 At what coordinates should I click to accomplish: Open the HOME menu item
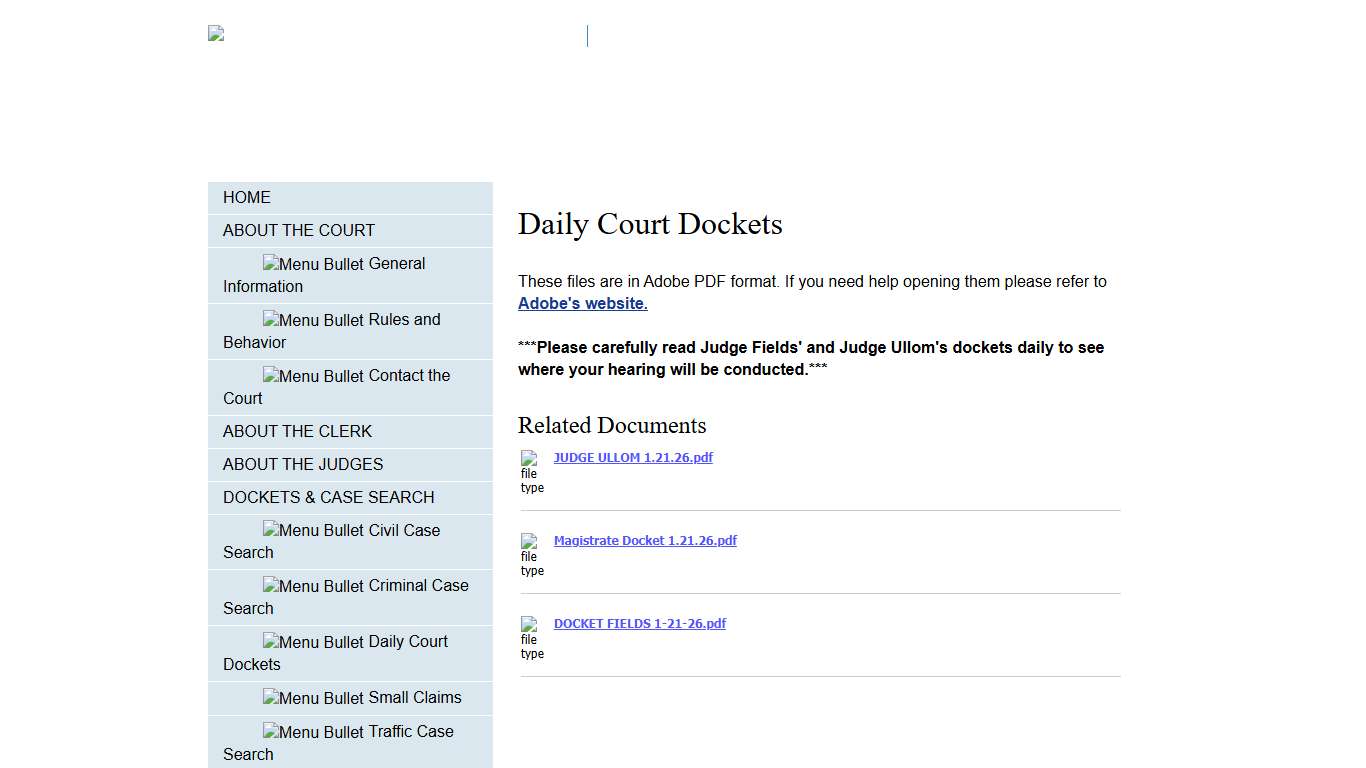[x=247, y=197]
